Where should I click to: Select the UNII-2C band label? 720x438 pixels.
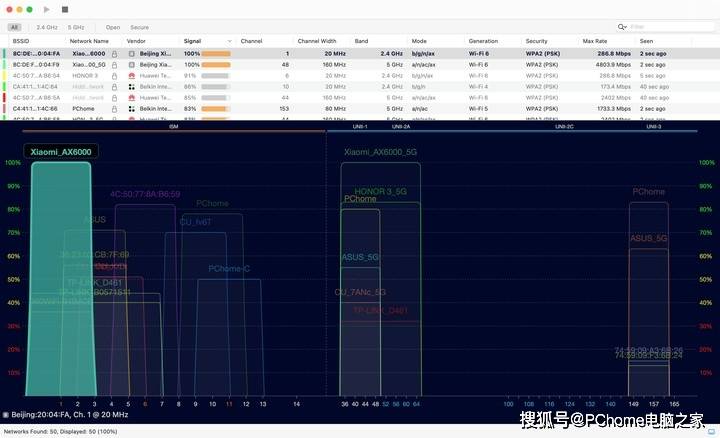coord(564,126)
